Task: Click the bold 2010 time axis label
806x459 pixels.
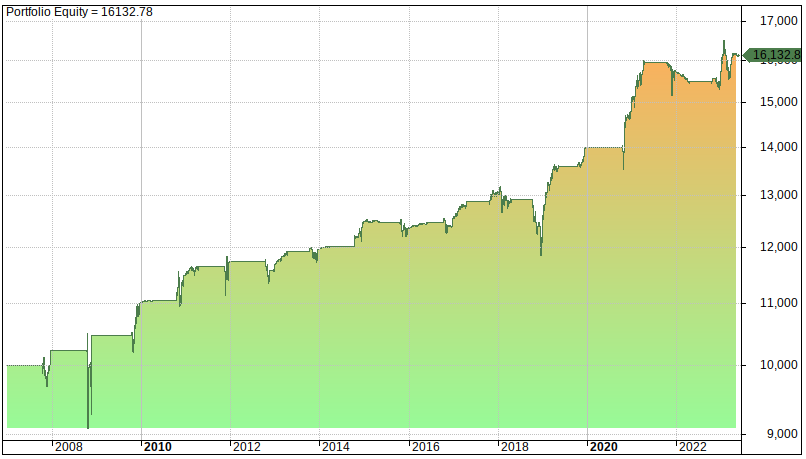Action: click(x=158, y=447)
